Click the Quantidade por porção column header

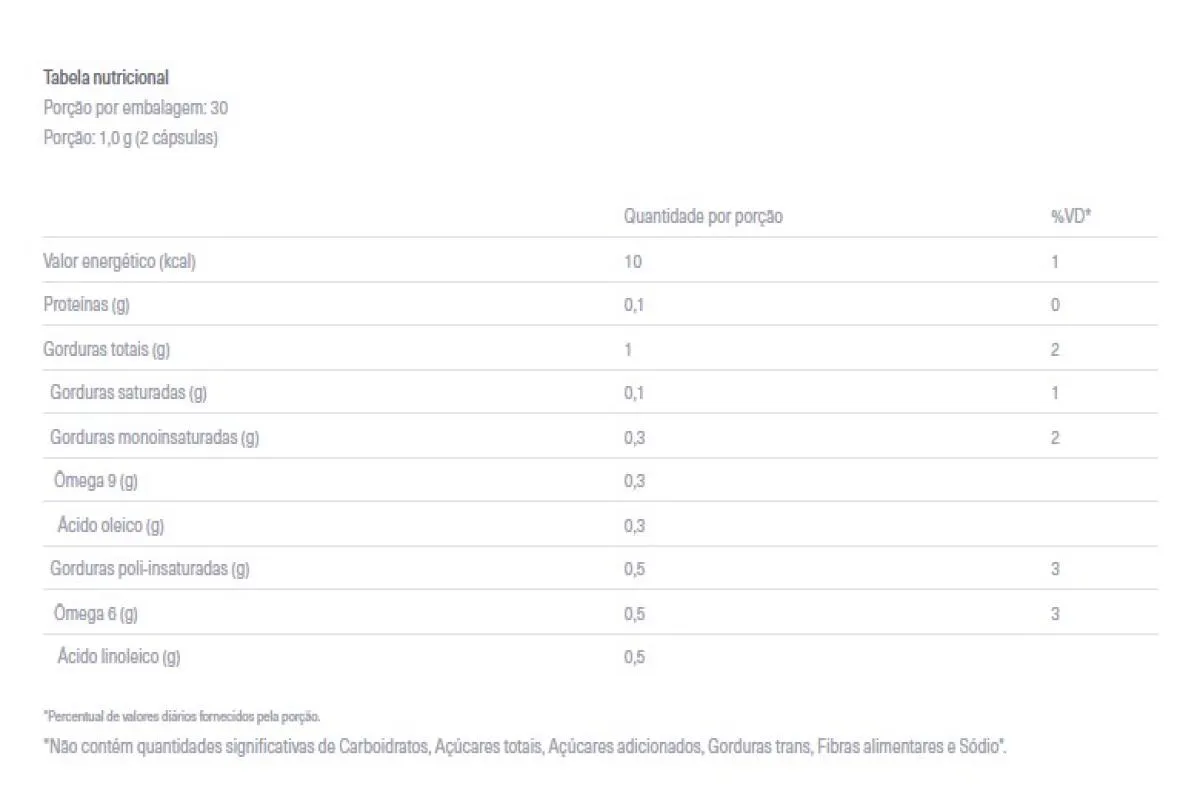(703, 216)
